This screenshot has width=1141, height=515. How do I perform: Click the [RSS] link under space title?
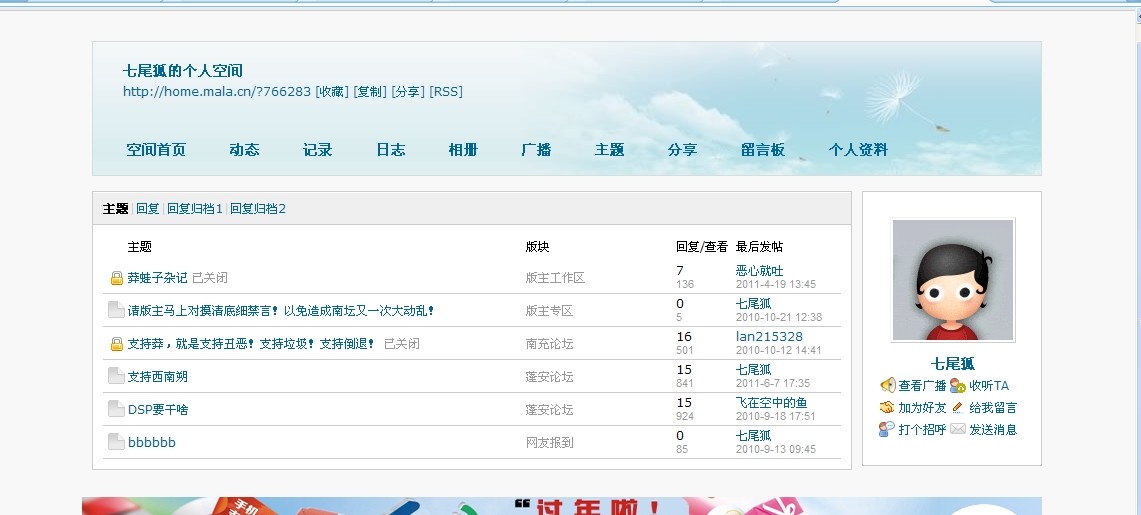[446, 92]
